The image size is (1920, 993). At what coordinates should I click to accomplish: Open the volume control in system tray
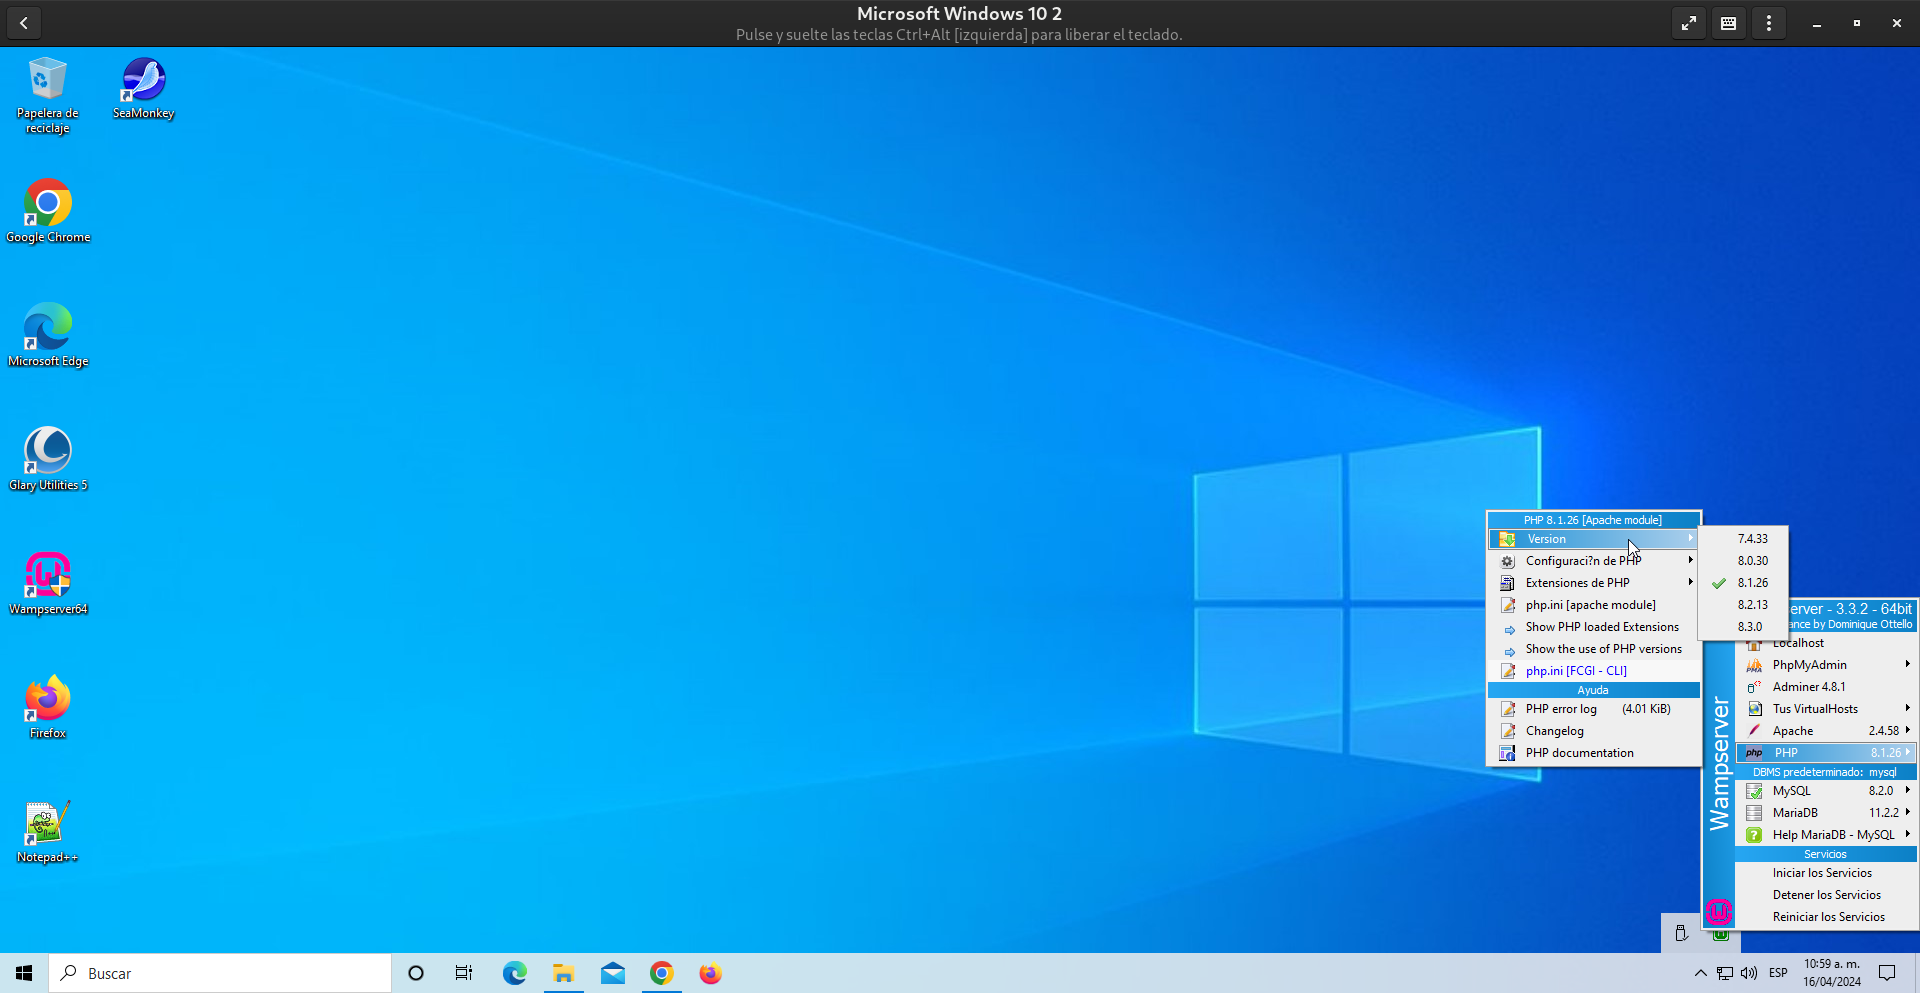coord(1749,973)
